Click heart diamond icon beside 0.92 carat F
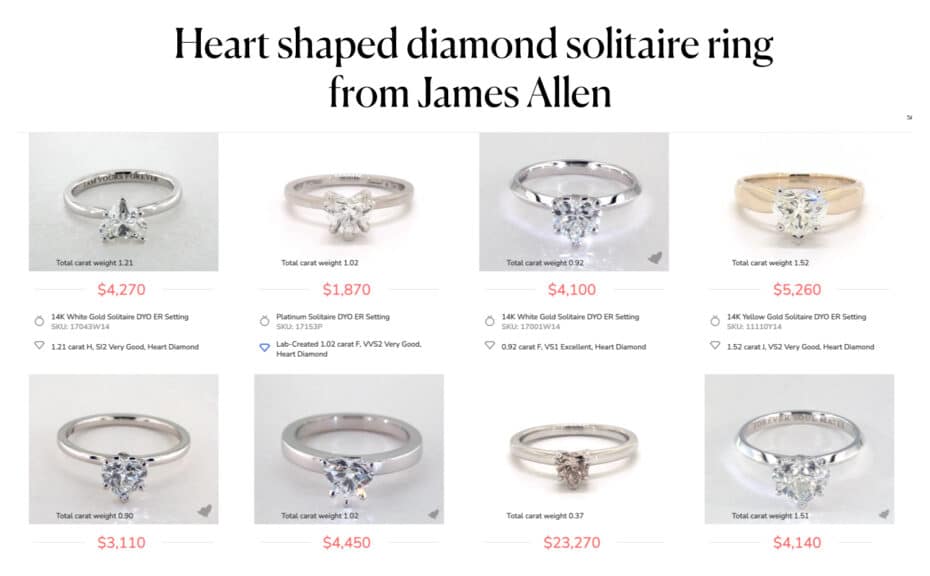The width and height of the screenshot is (930, 576). click(489, 346)
